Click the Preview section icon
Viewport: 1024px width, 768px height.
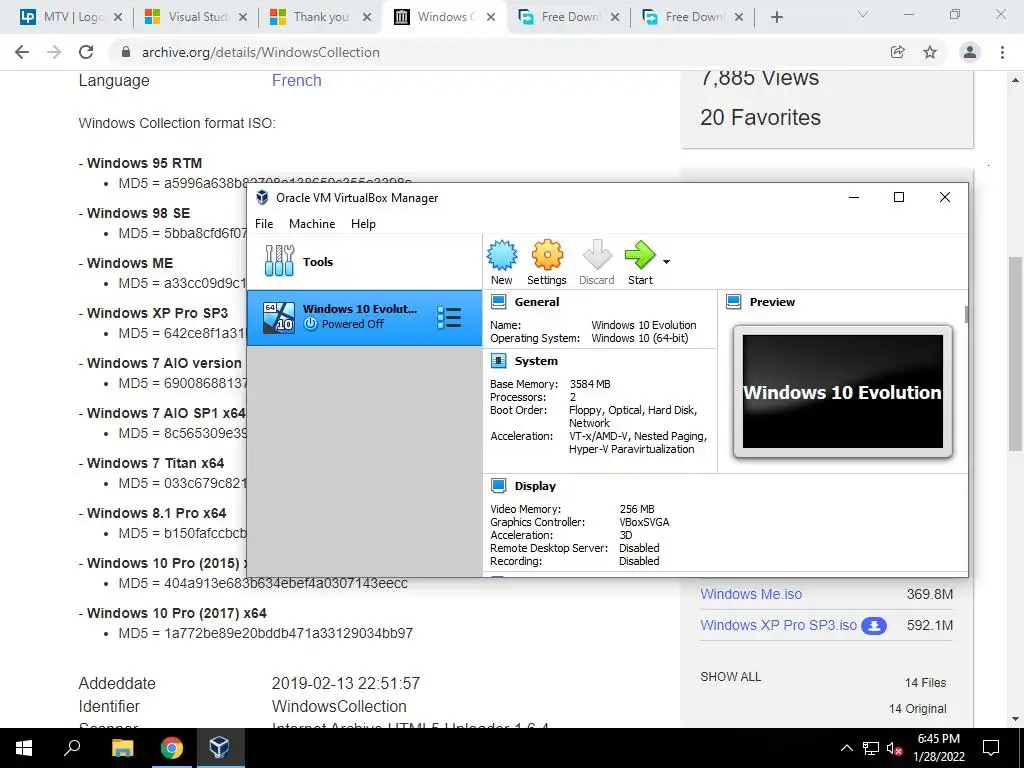[x=733, y=302]
